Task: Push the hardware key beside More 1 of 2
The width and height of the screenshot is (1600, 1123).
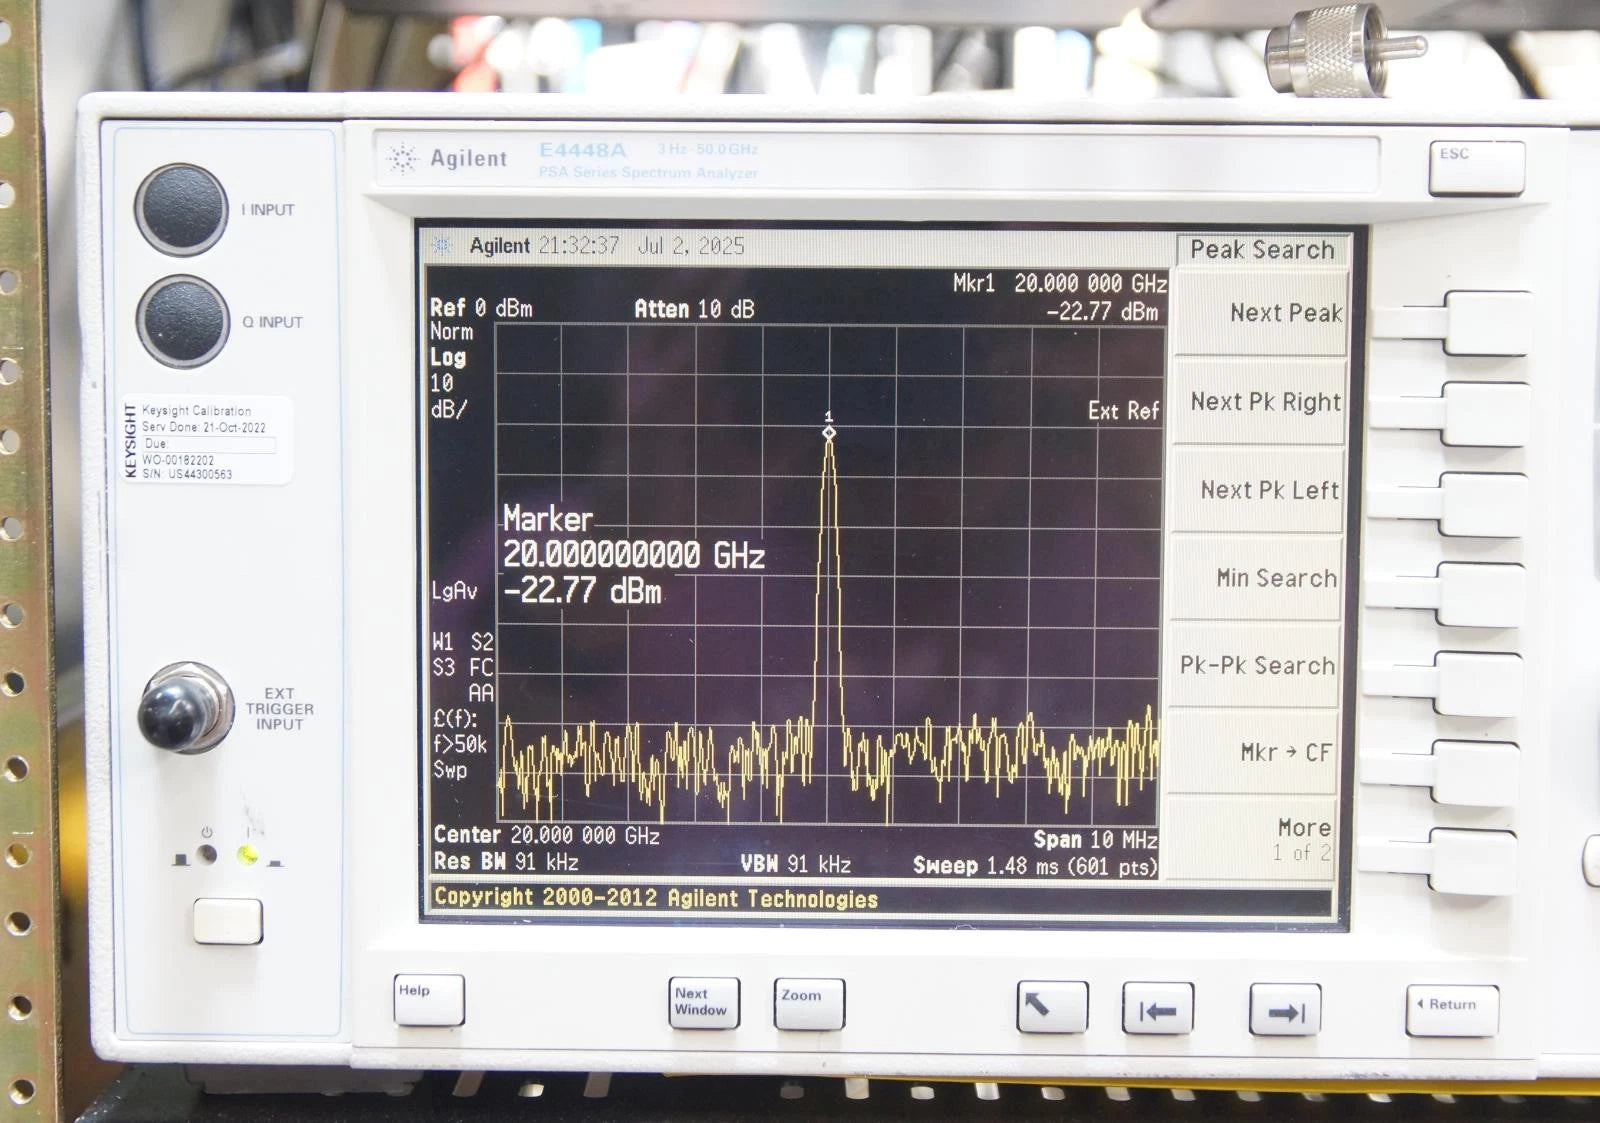Action: pyautogui.click(x=1475, y=860)
